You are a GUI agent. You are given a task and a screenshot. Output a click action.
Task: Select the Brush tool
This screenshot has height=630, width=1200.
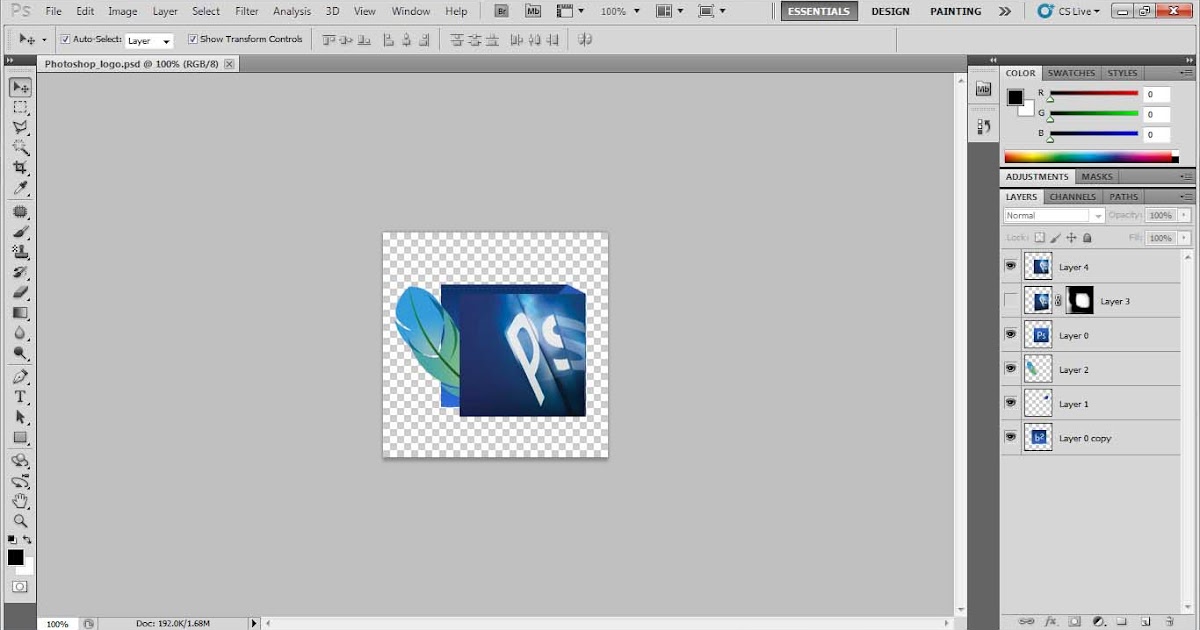20,231
